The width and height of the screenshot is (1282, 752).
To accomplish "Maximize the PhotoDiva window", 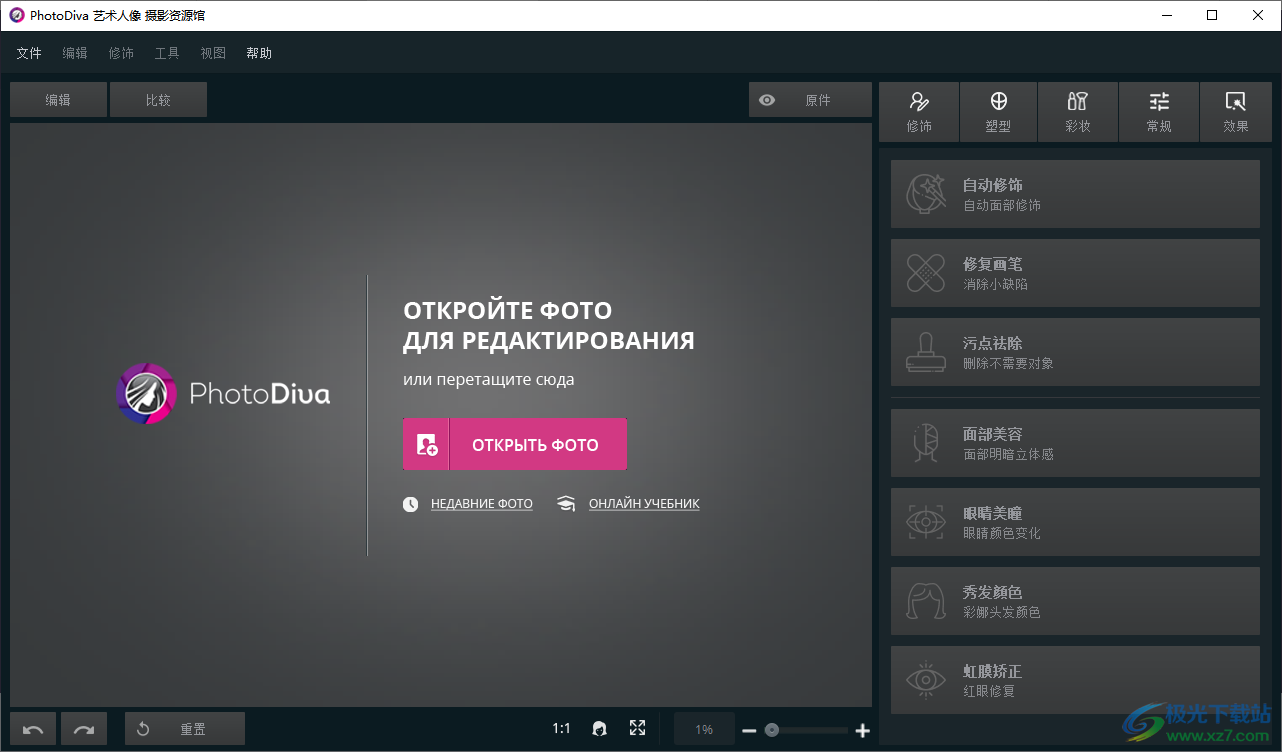I will pyautogui.click(x=1212, y=15).
